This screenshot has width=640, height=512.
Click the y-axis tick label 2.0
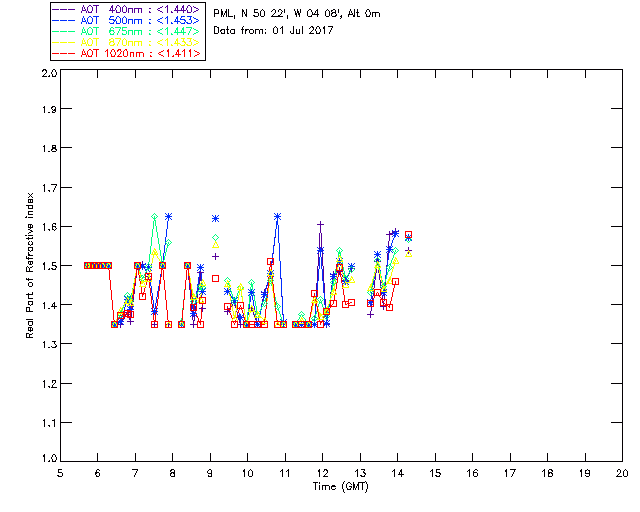[49, 73]
